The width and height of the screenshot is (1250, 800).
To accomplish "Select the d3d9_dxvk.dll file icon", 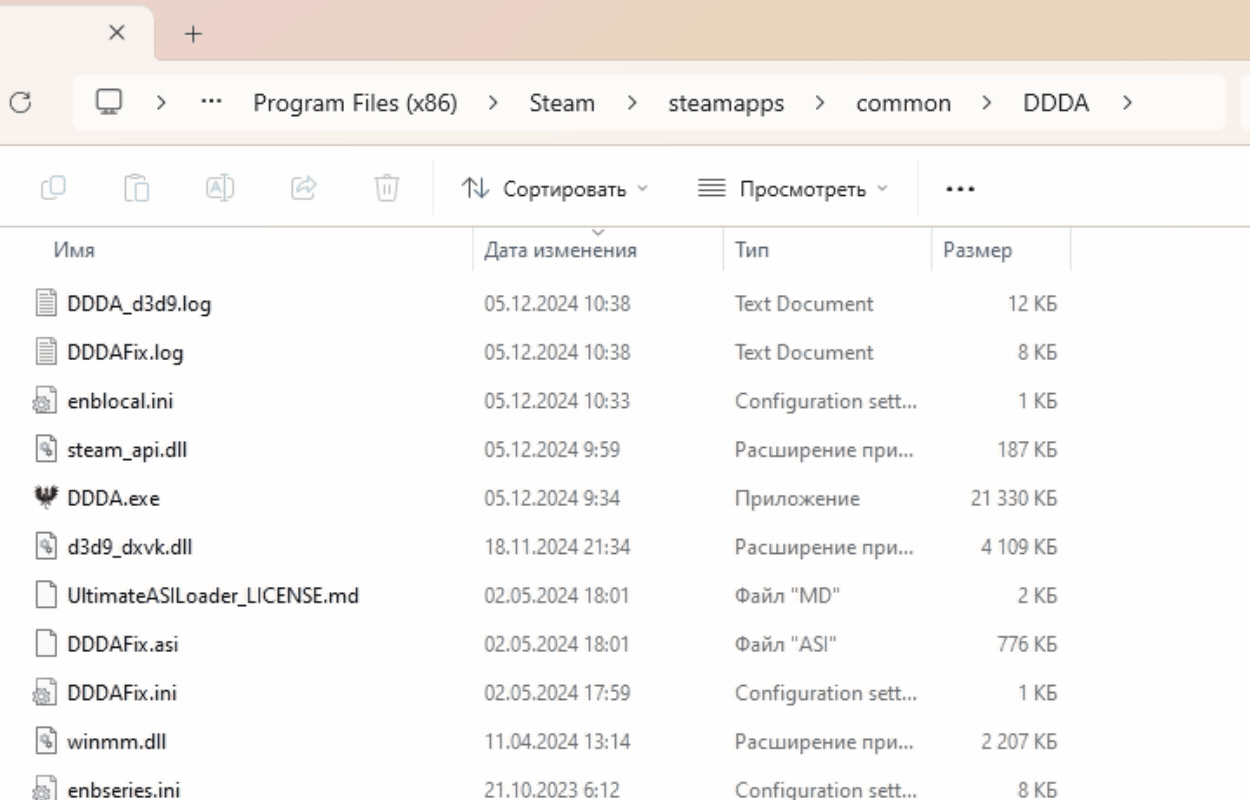I will pyautogui.click(x=45, y=547).
